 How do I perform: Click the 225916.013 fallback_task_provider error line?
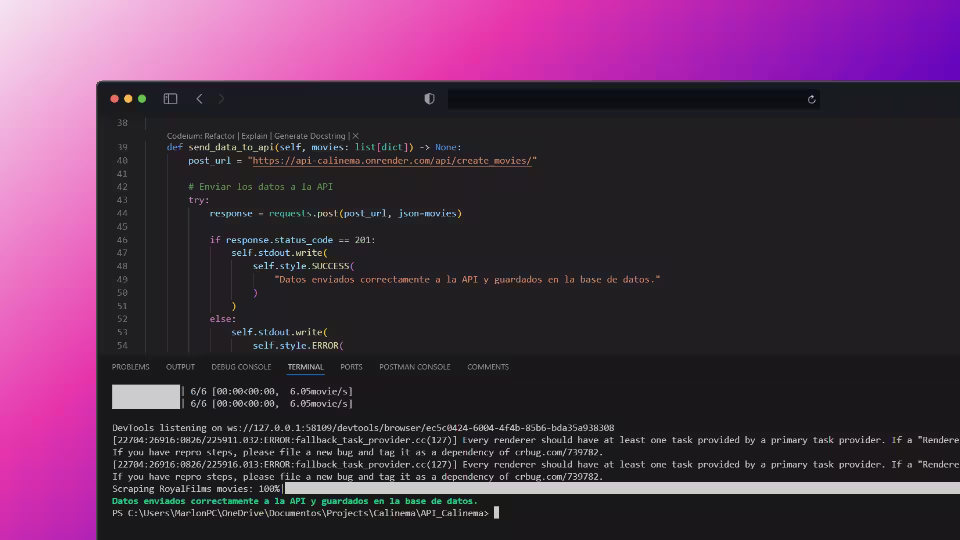[536, 464]
